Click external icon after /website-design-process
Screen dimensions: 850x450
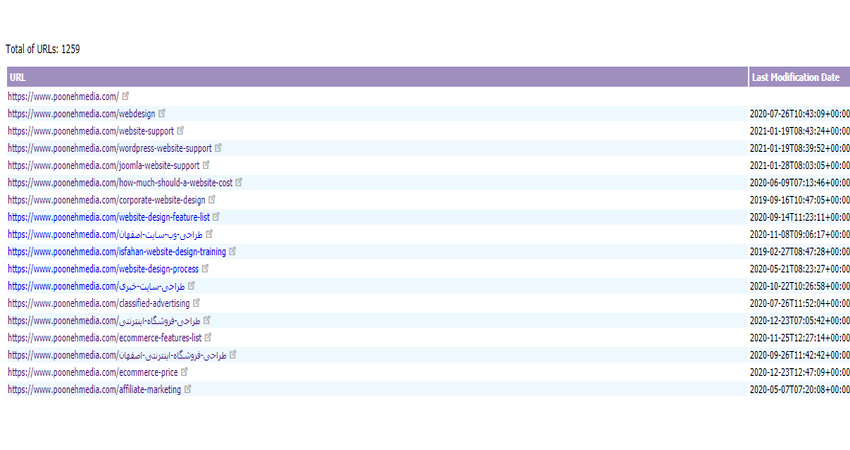pyautogui.click(x=205, y=268)
